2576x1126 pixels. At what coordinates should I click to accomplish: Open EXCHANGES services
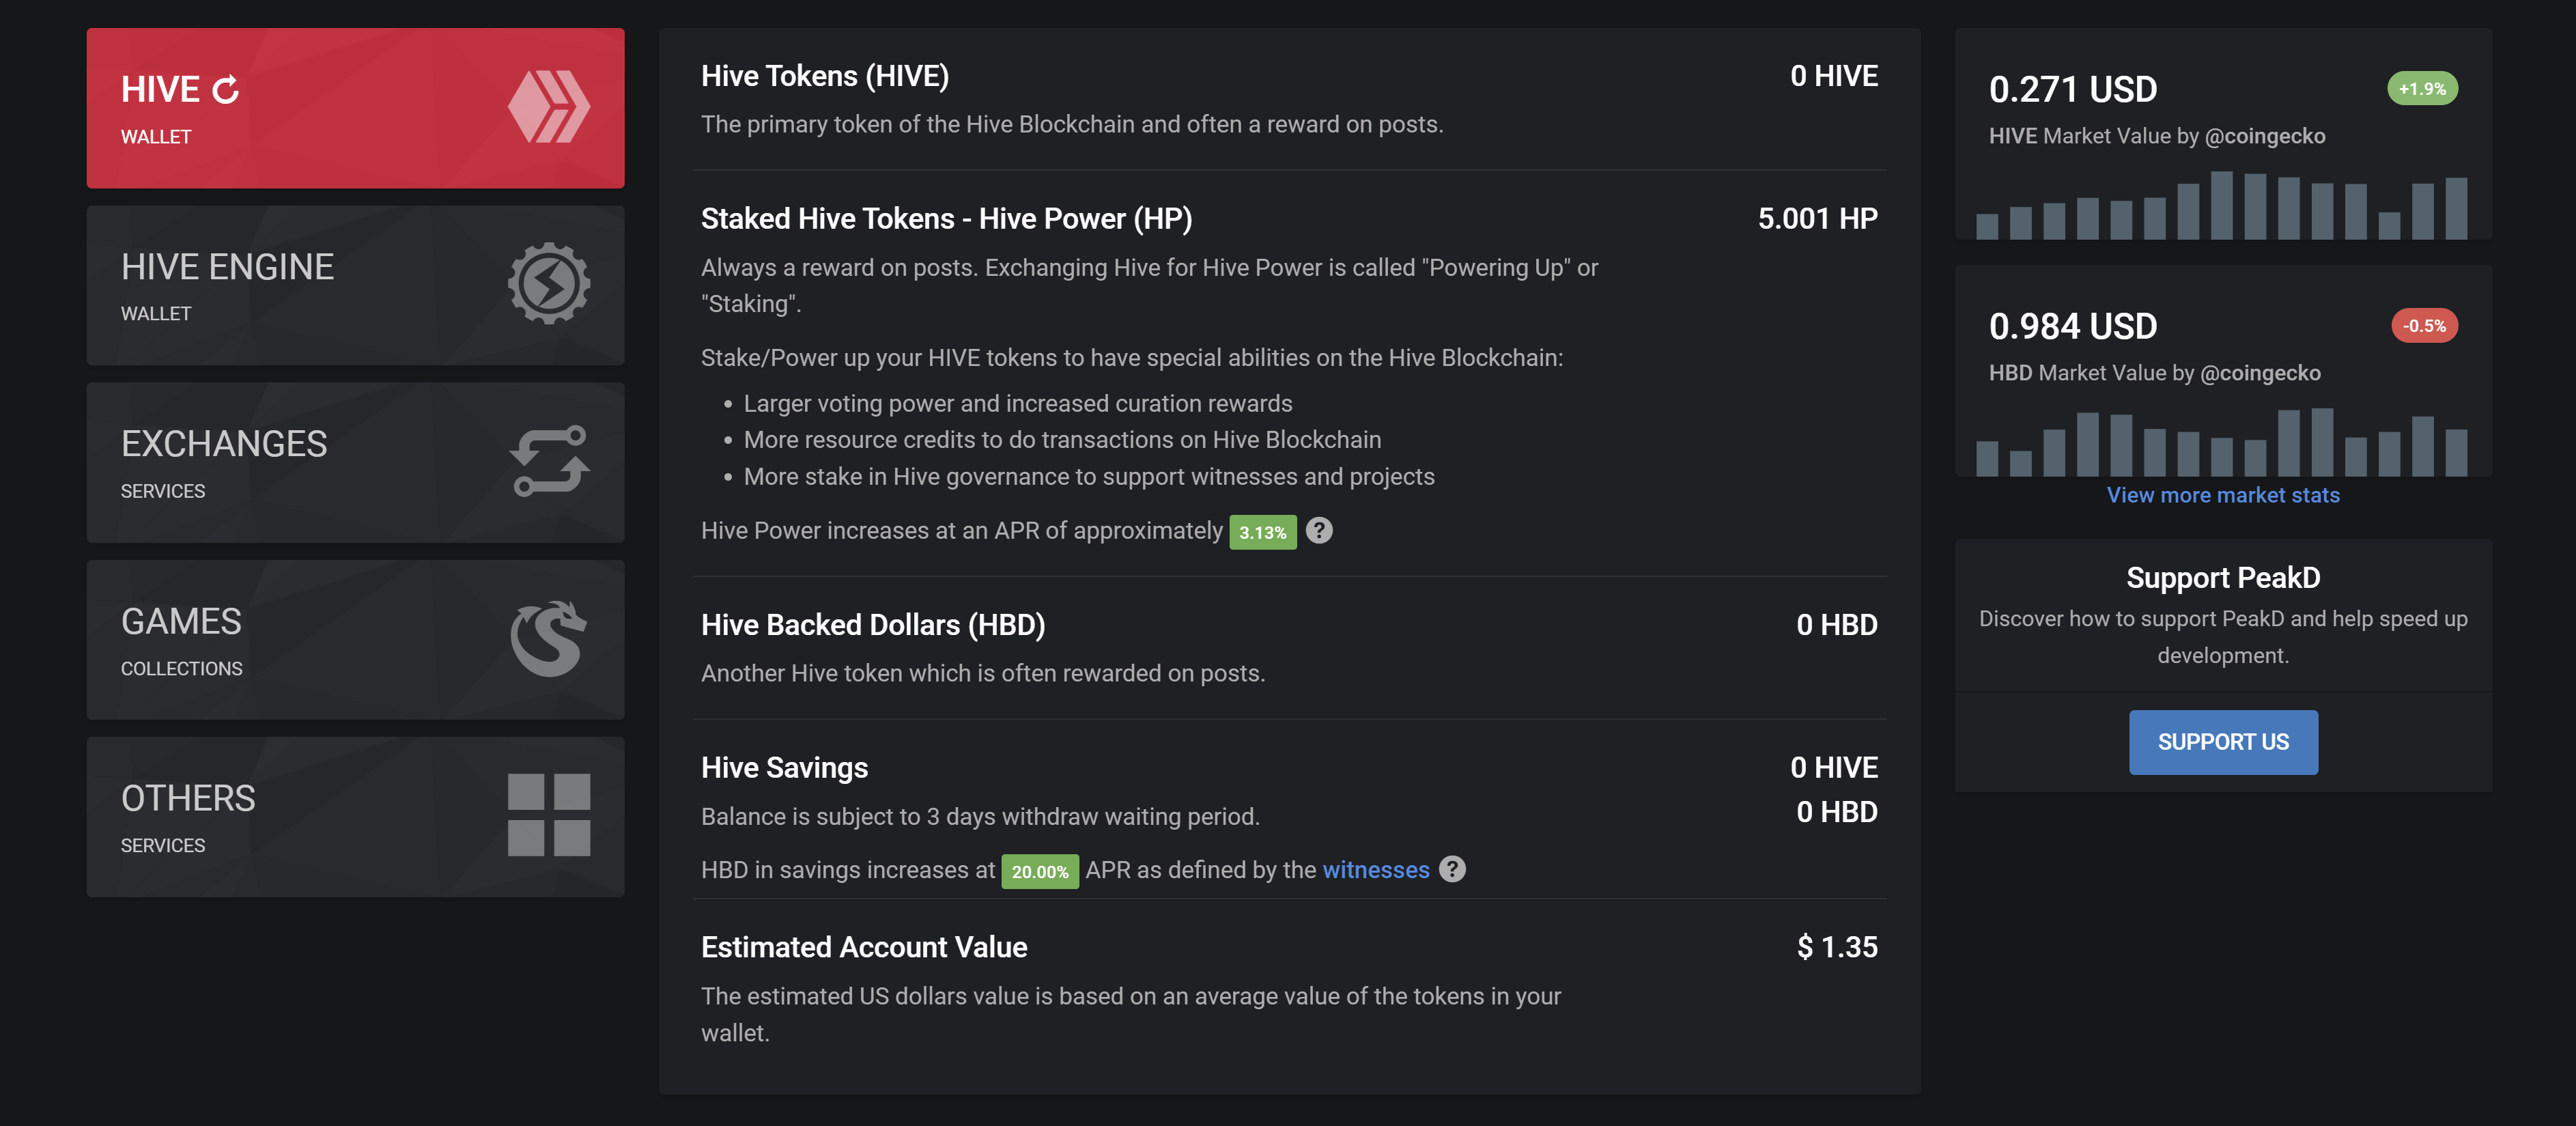coord(355,462)
